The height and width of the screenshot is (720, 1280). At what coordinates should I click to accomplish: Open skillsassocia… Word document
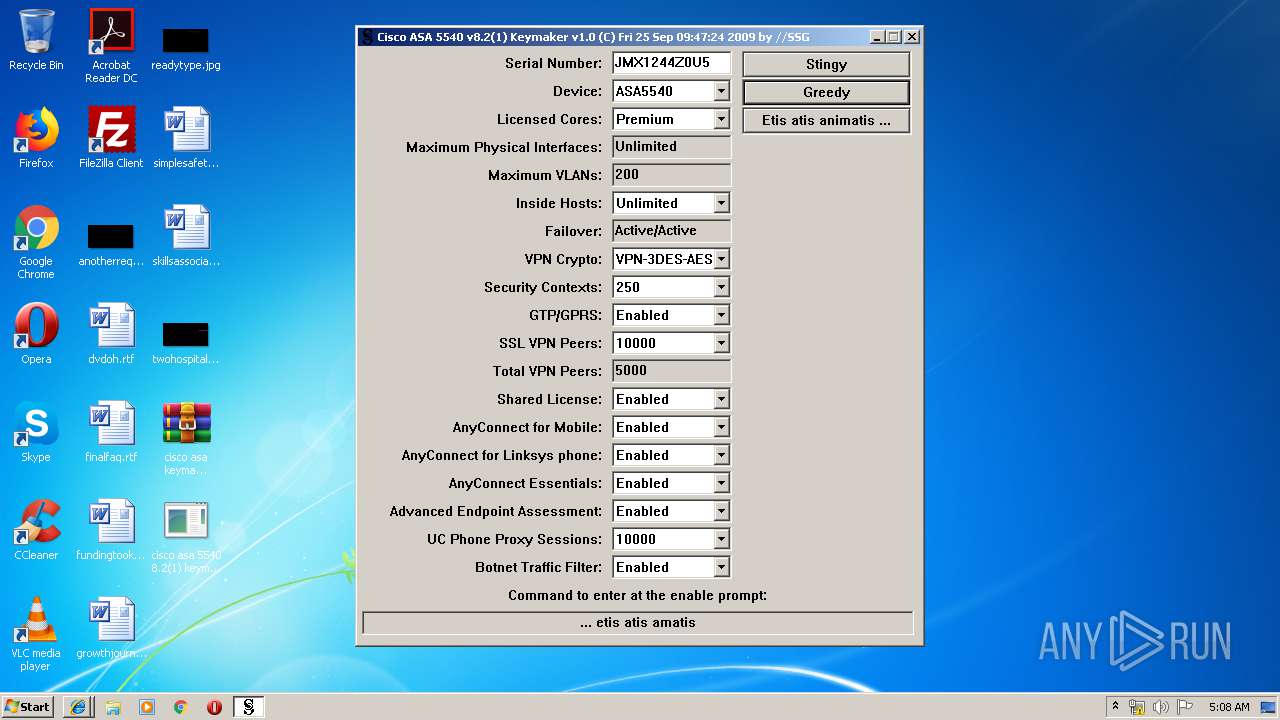pos(186,236)
